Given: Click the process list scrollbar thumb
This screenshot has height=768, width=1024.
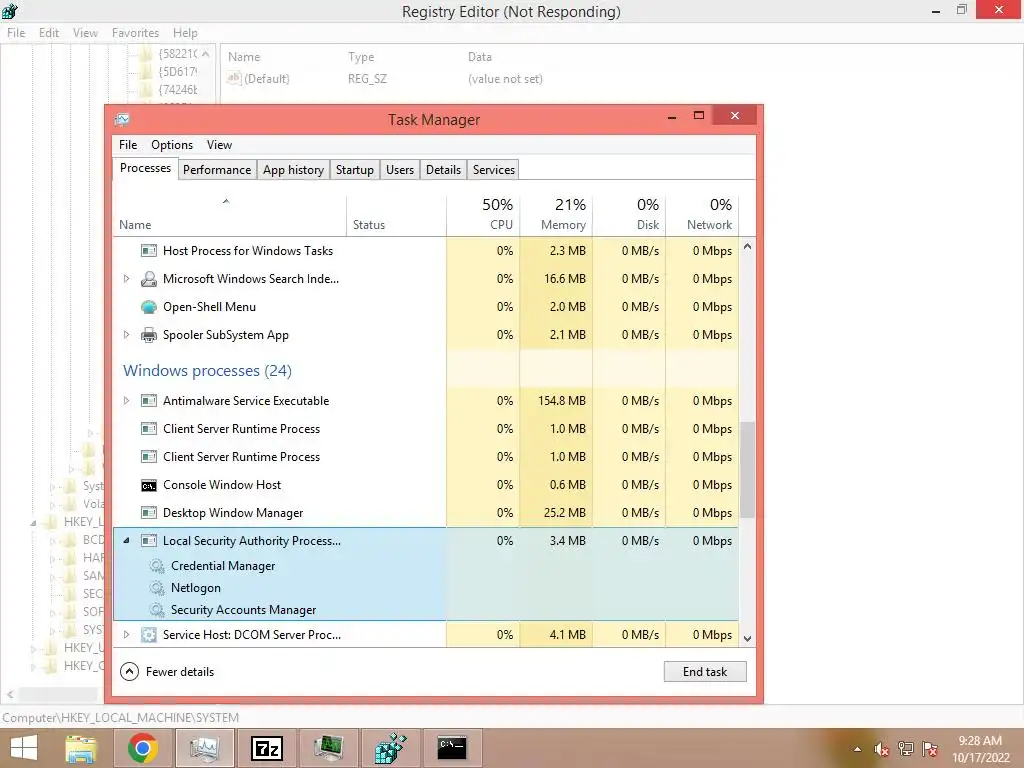Looking at the screenshot, I should point(748,470).
